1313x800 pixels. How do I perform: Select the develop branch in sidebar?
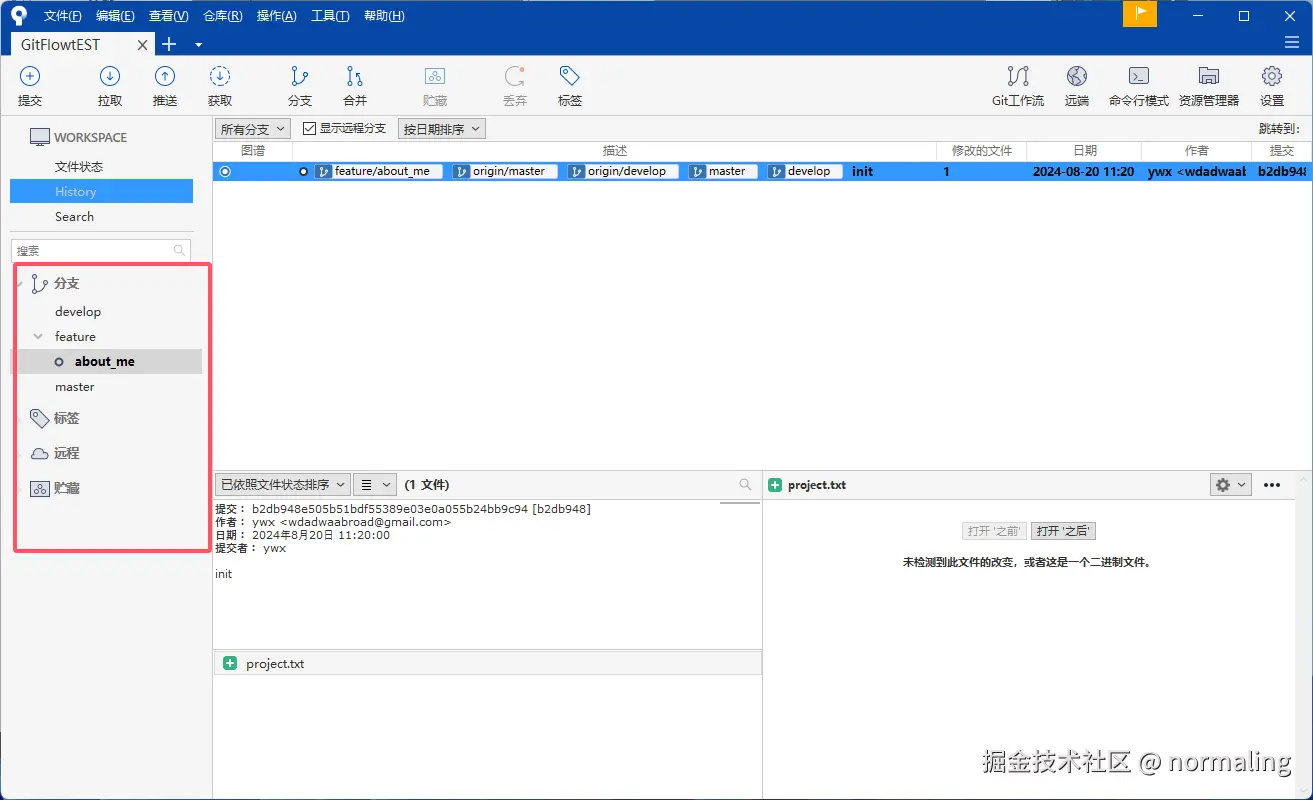(78, 312)
